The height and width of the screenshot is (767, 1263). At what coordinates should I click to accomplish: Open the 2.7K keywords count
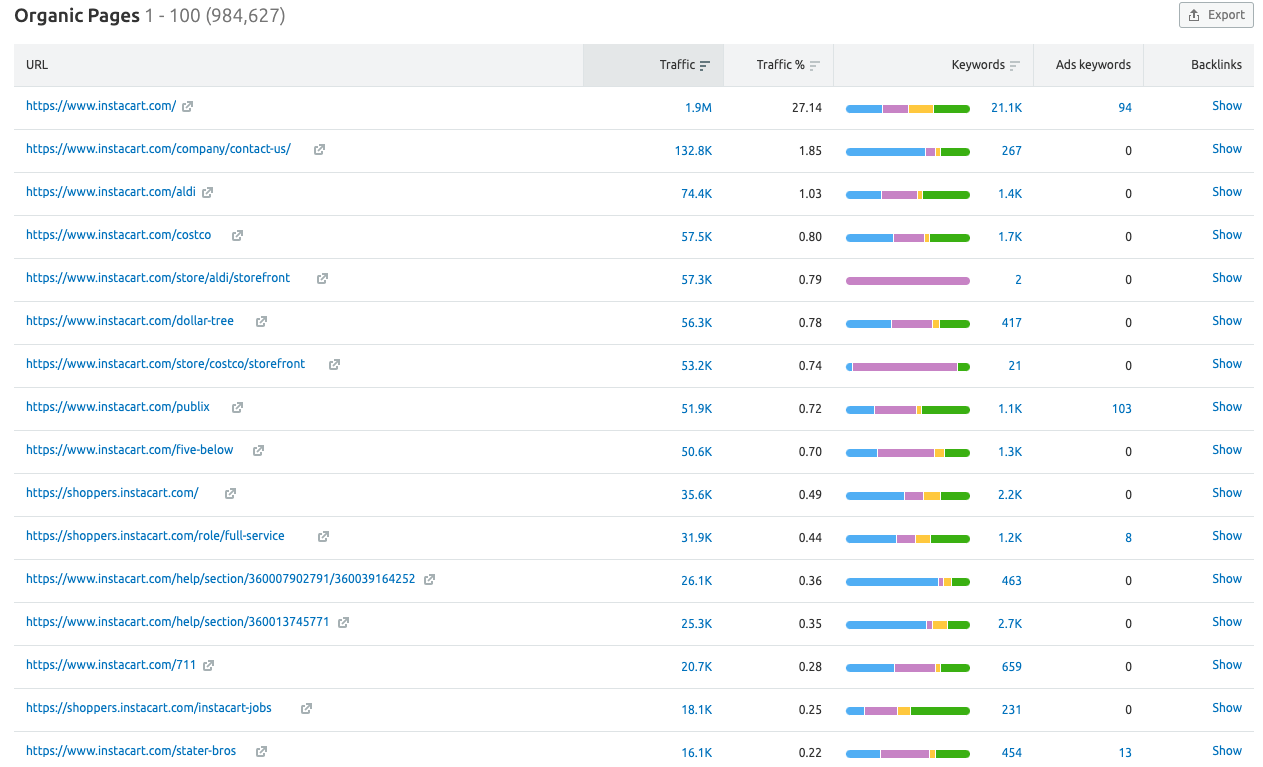click(x=1010, y=624)
